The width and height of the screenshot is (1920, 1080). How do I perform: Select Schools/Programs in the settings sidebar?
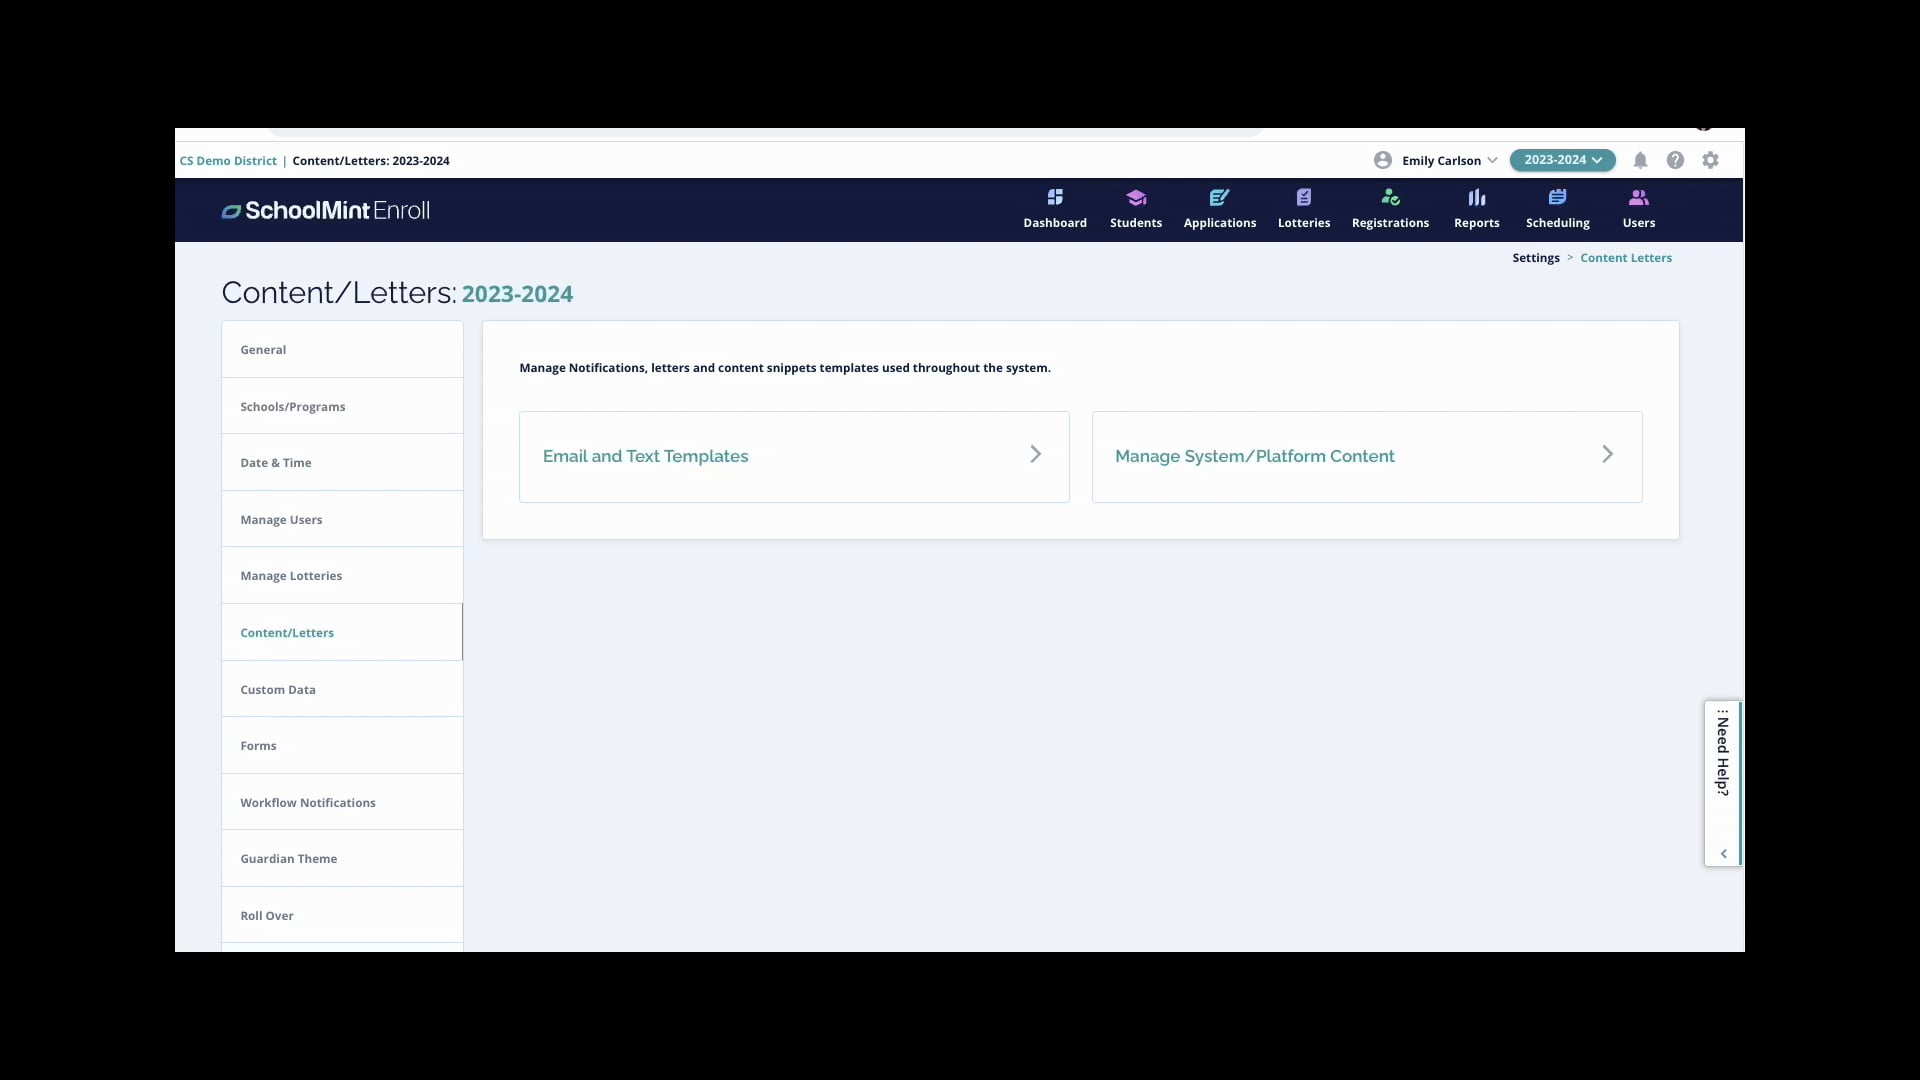click(x=342, y=406)
